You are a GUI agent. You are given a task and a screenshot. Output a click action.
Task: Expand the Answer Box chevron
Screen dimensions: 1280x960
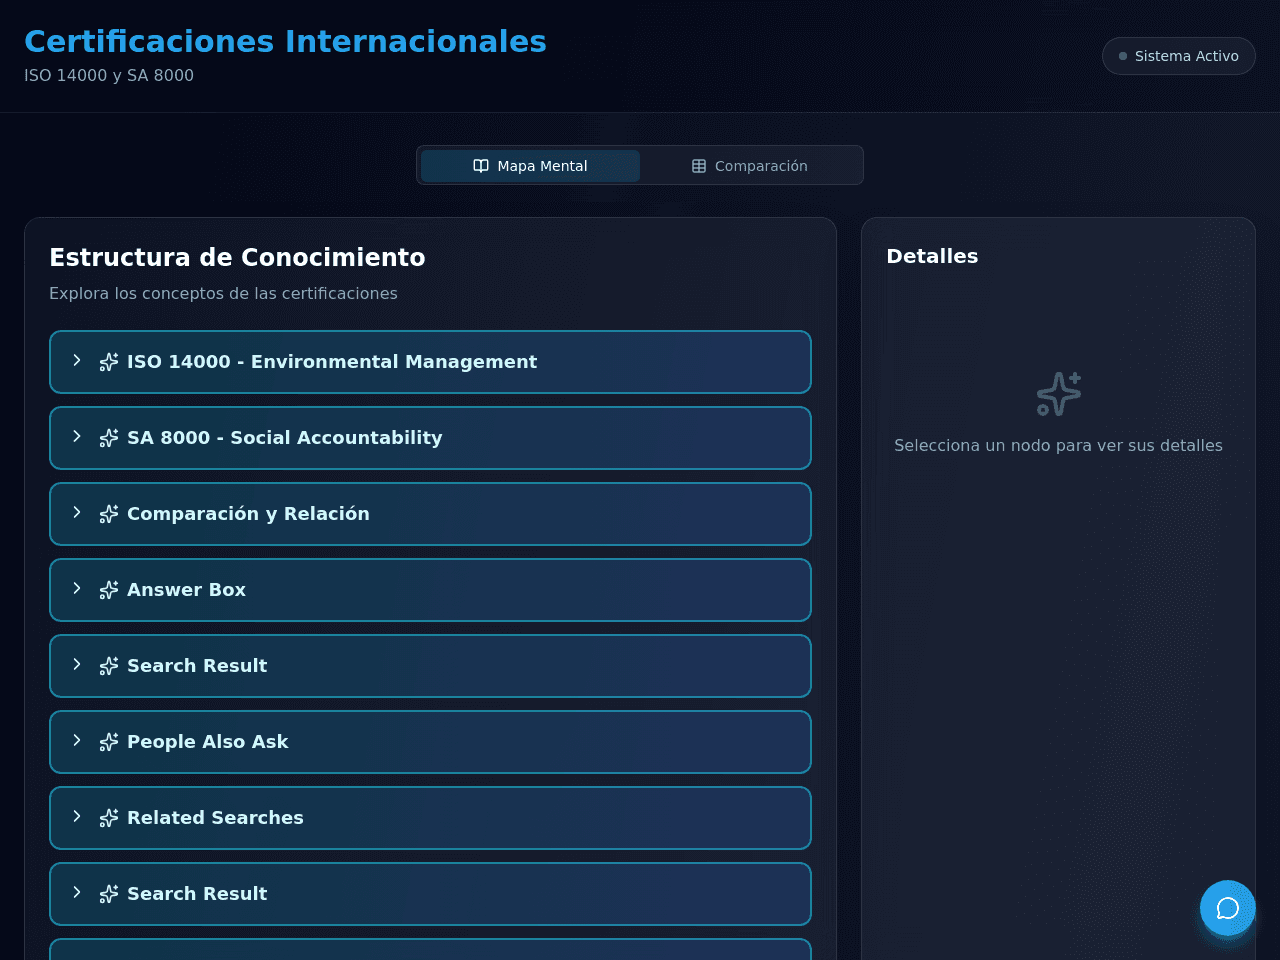pos(77,589)
